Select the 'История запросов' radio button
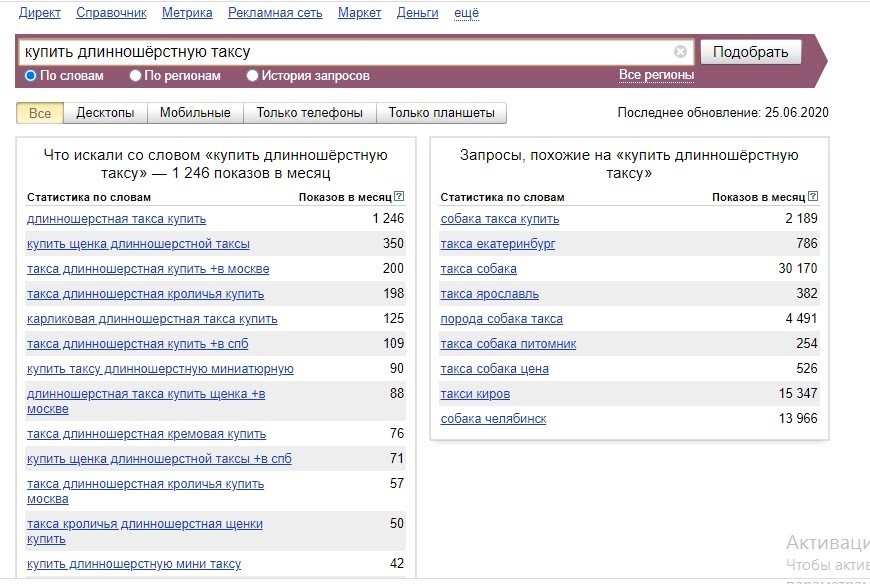870x584 pixels. coord(253,76)
